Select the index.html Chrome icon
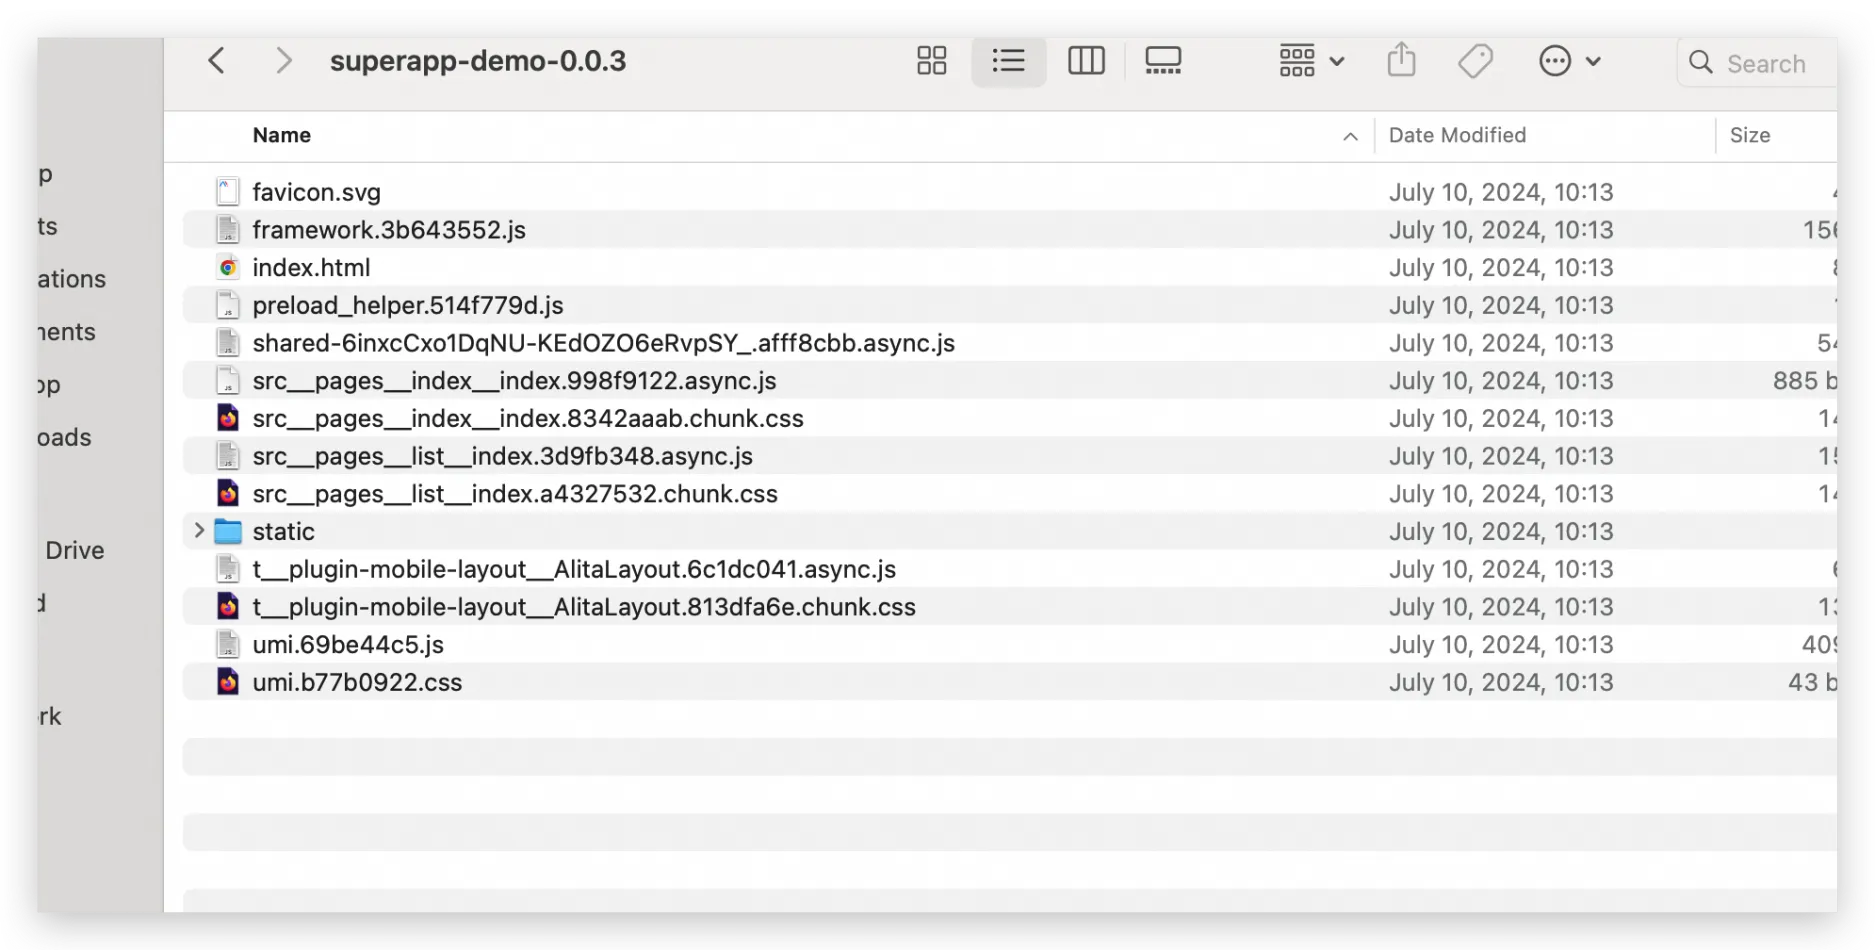Image resolution: width=1875 pixels, height=950 pixels. (x=228, y=268)
